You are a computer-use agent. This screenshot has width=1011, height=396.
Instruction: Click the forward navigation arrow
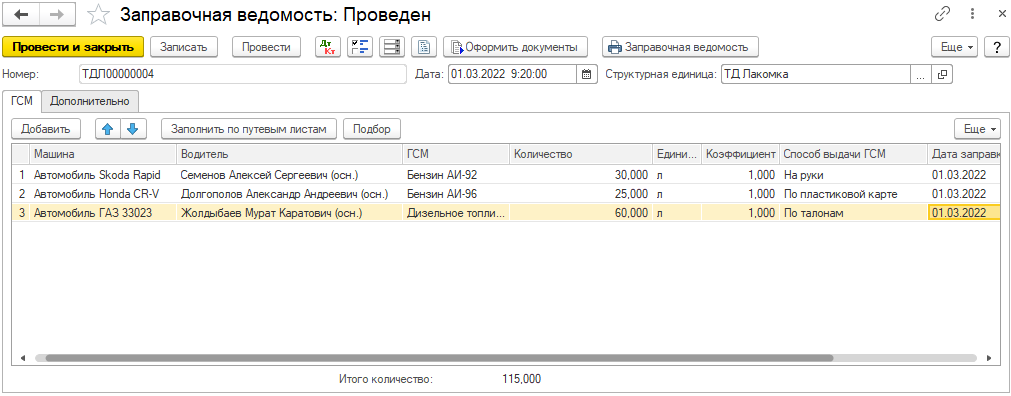click(x=57, y=14)
